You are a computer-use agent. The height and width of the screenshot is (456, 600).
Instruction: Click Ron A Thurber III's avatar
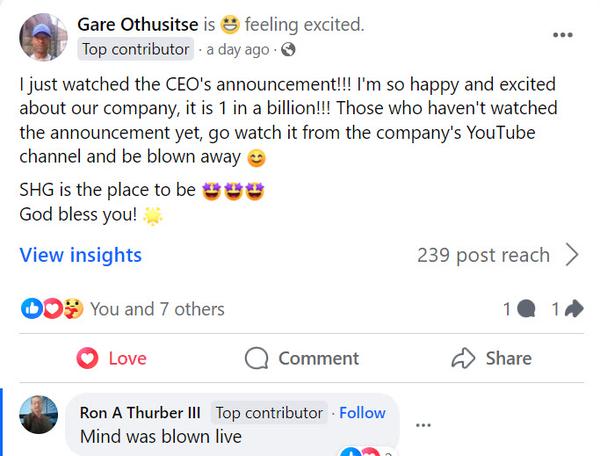tap(39, 414)
